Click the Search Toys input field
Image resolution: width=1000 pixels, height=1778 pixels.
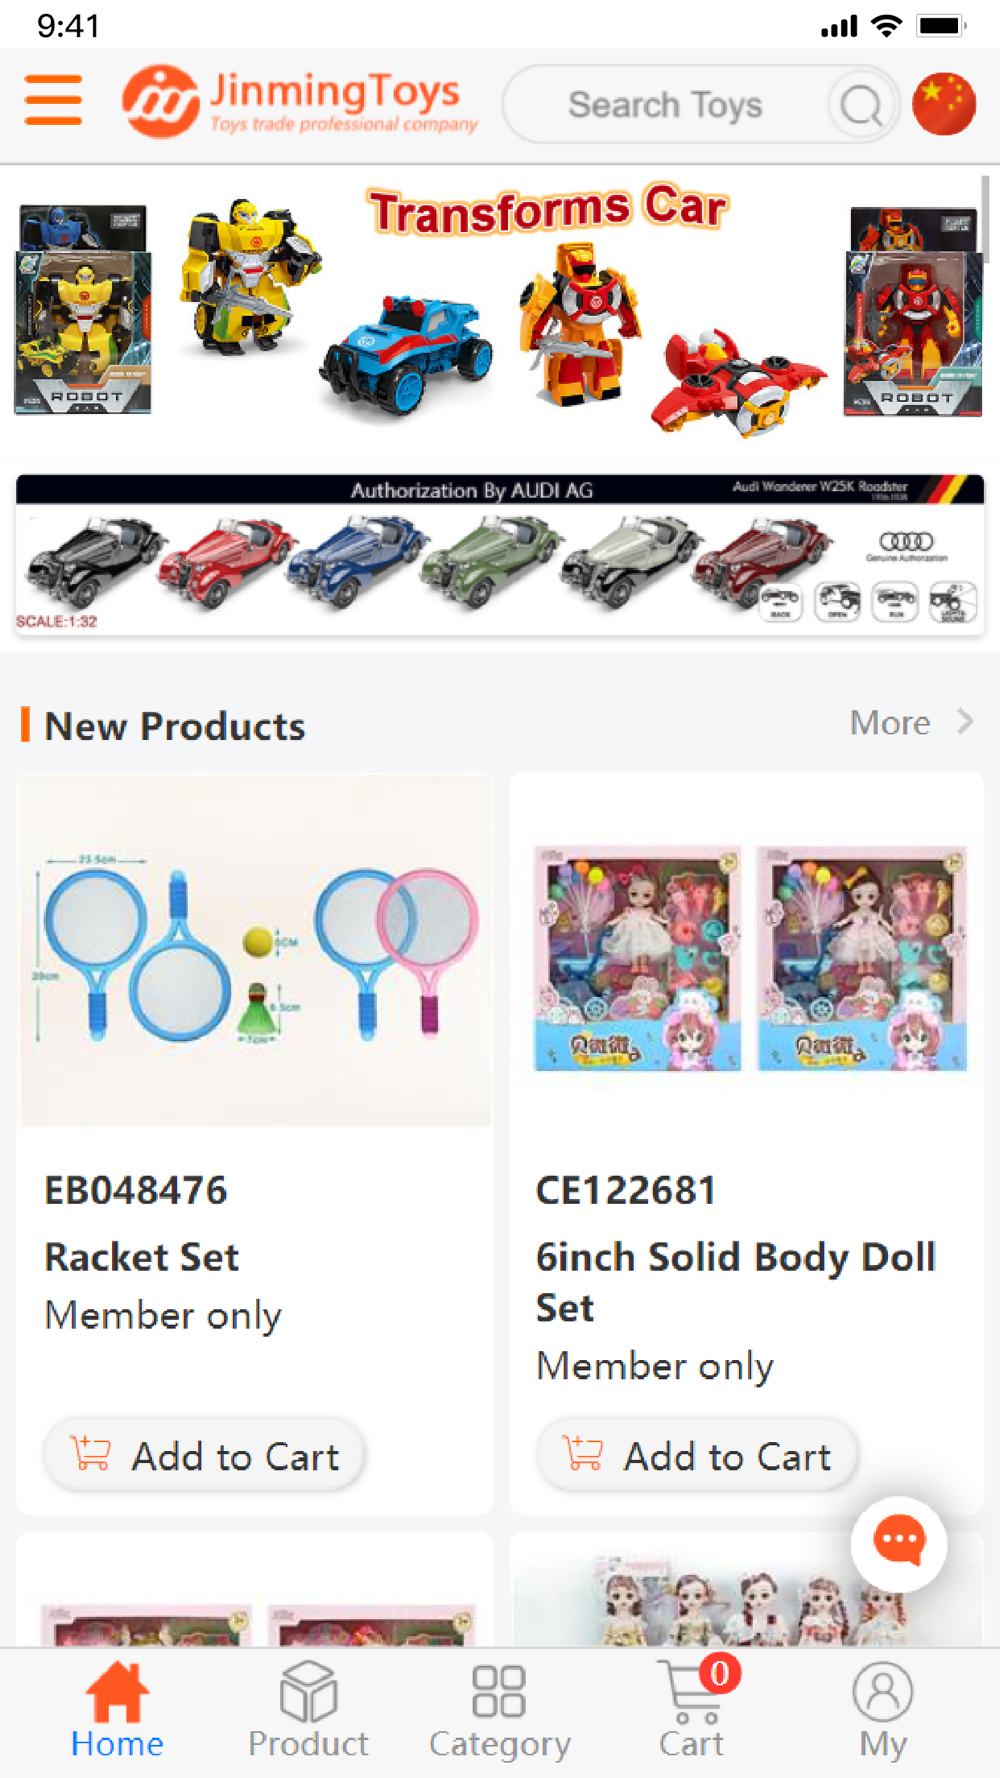(x=665, y=105)
